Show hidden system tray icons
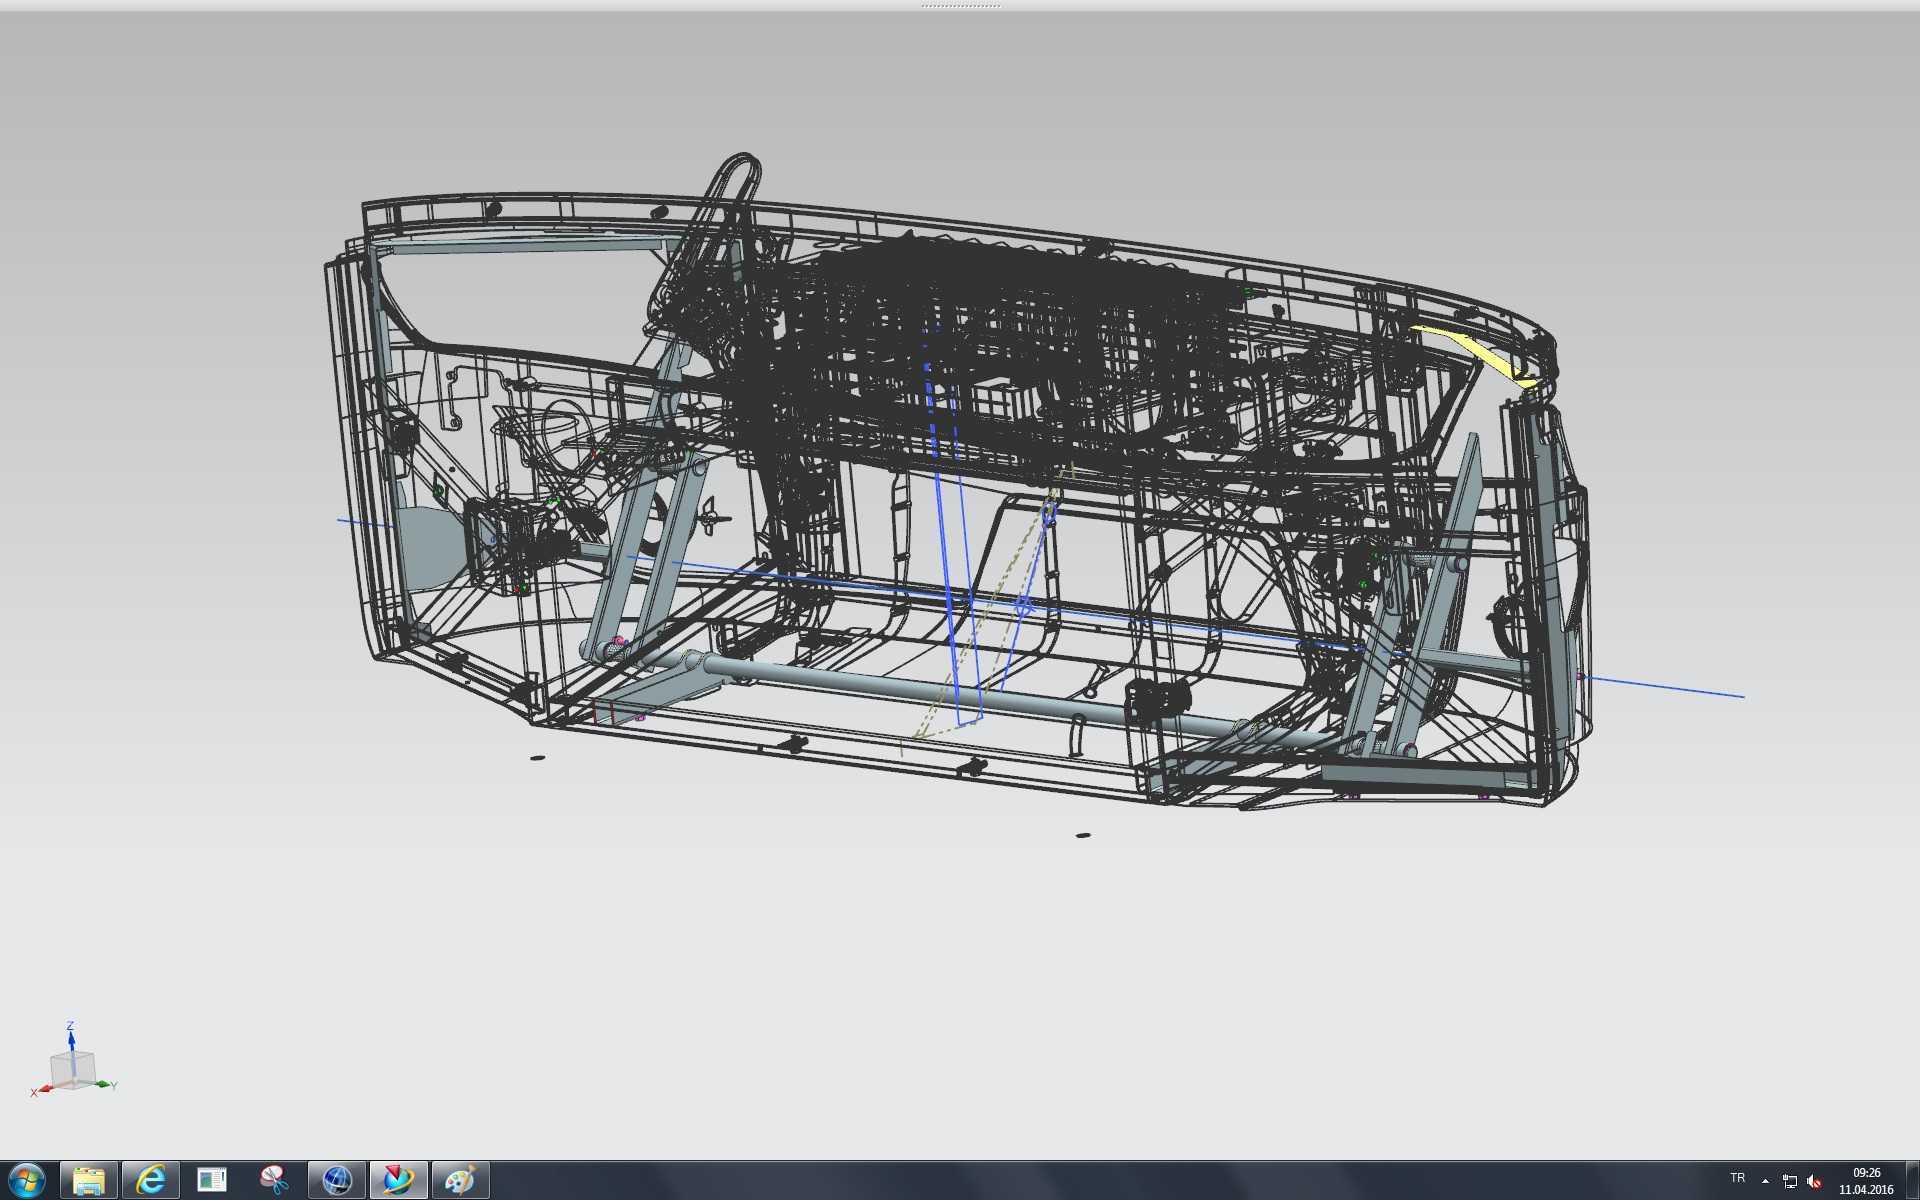 click(1765, 1181)
